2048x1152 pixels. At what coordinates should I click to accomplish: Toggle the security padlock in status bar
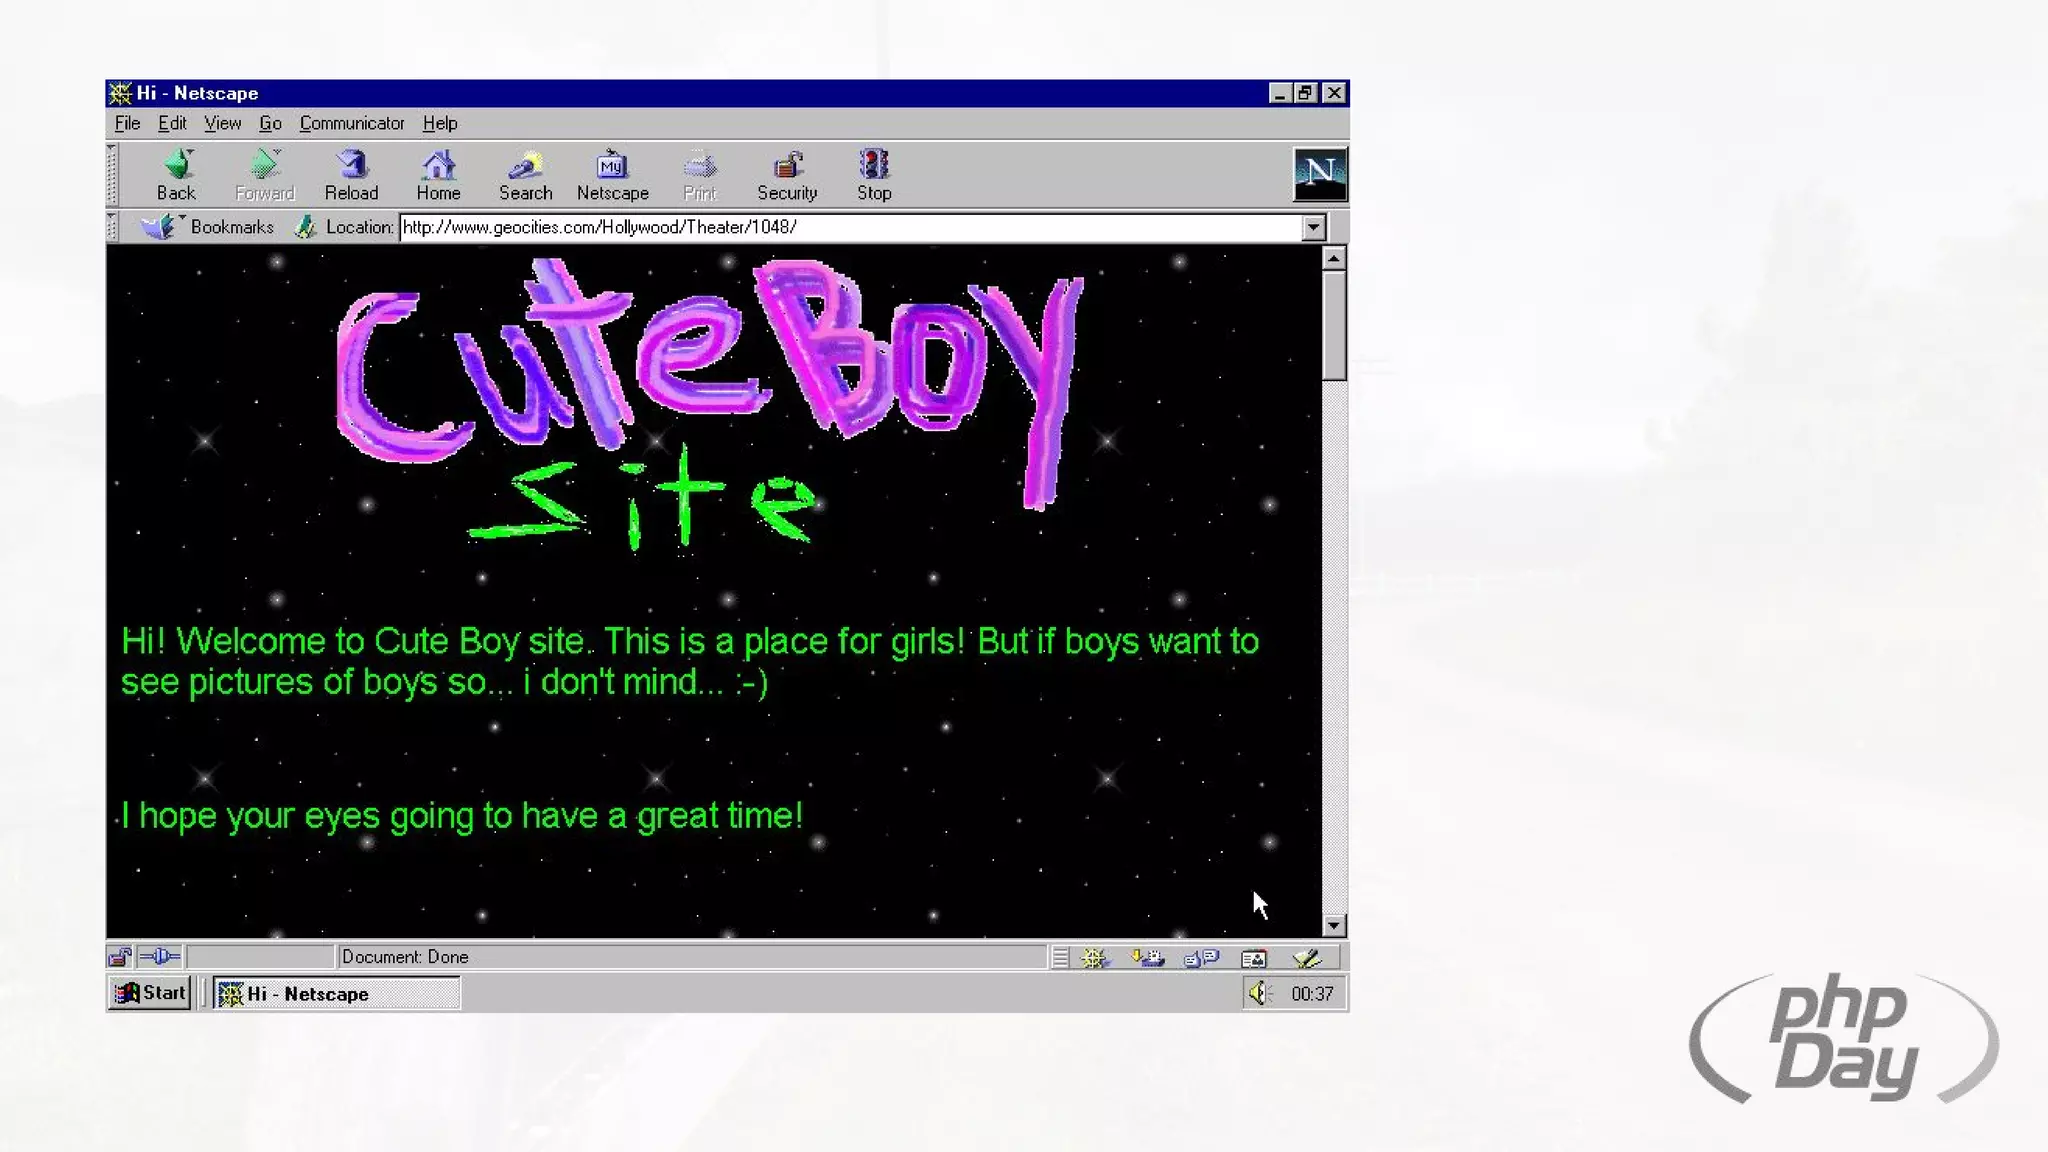pos(119,957)
